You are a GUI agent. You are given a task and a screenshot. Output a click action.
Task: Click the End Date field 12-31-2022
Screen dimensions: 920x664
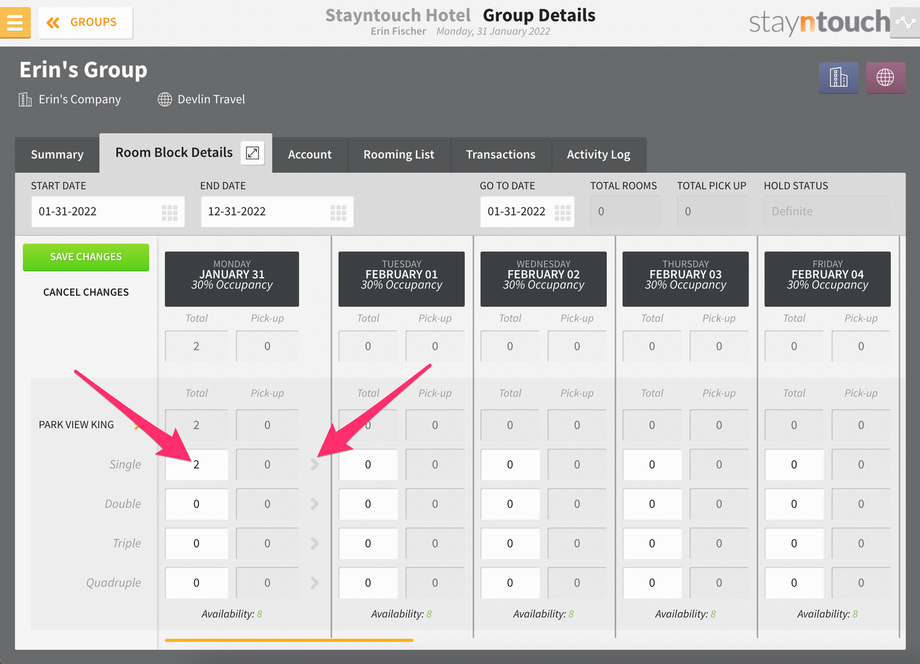coord(277,212)
